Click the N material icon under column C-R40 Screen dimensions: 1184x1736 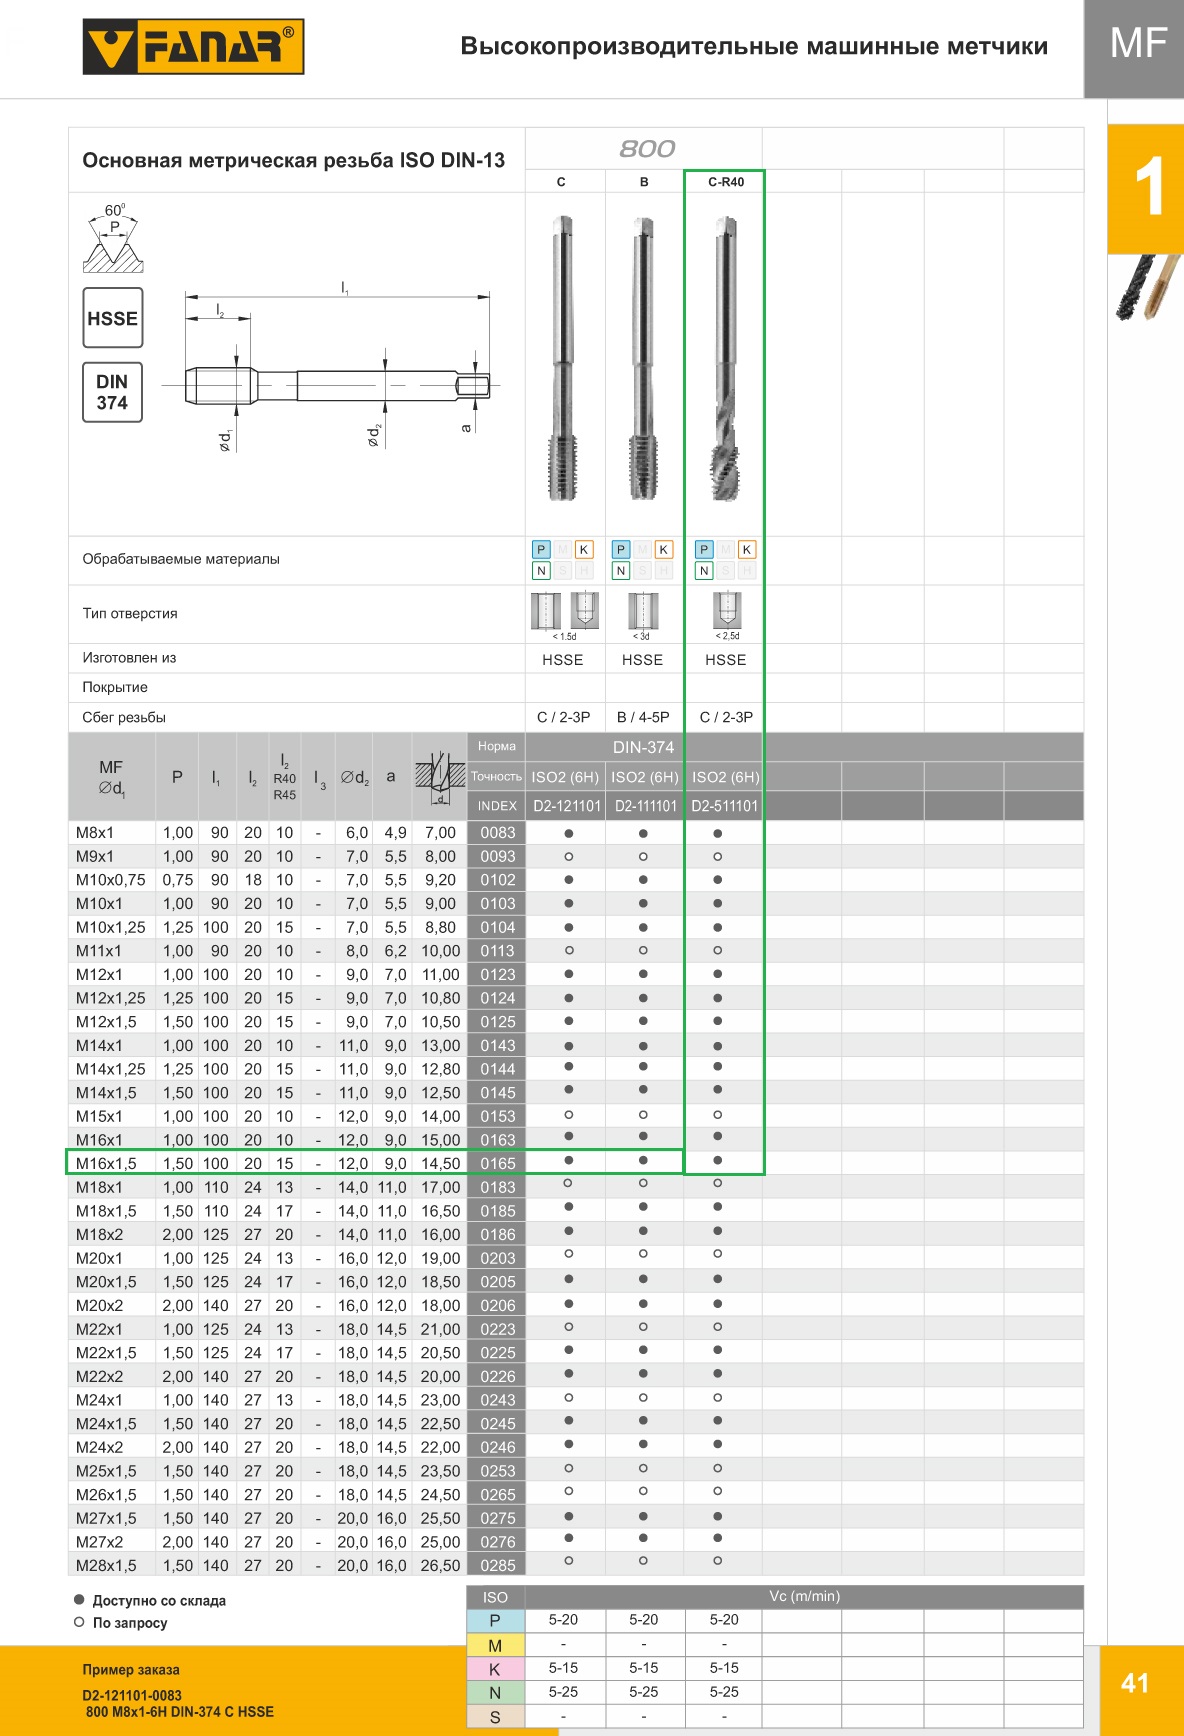pos(704,571)
